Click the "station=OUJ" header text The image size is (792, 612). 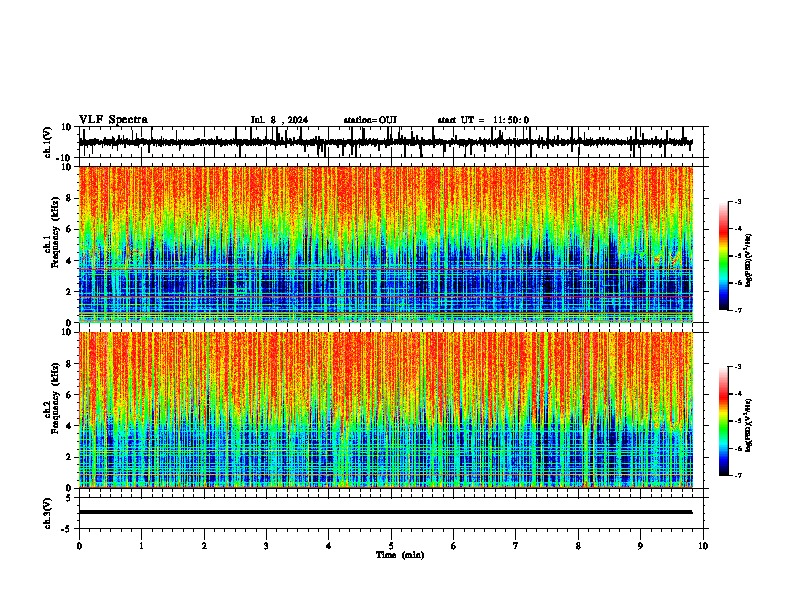click(x=370, y=120)
